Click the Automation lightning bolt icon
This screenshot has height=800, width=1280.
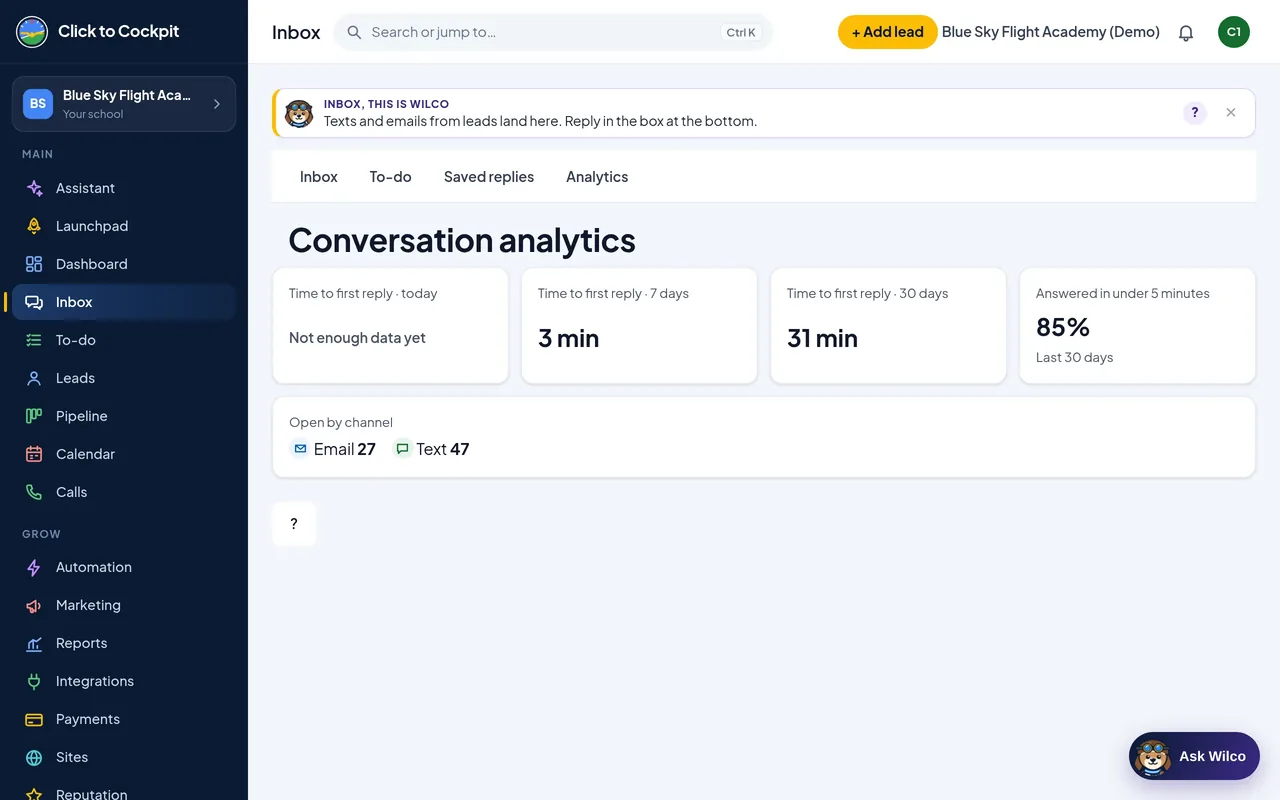34,567
